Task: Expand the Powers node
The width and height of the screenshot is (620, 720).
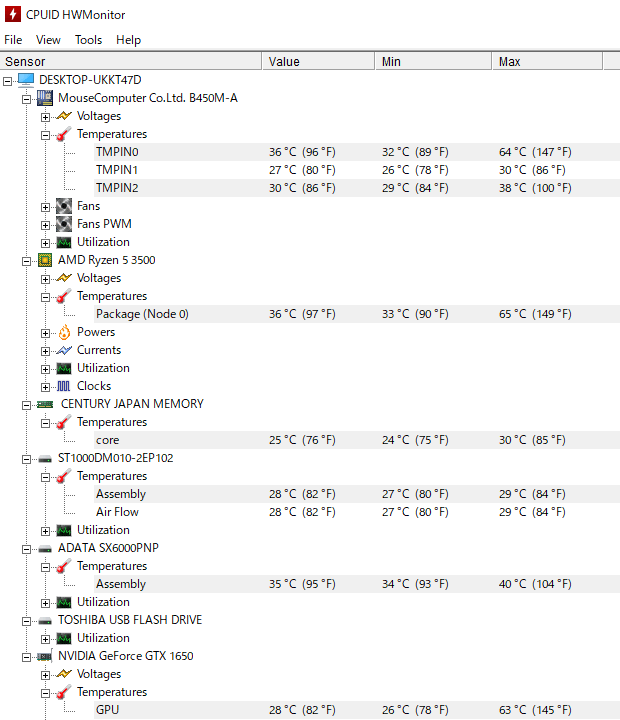Action: [x=45, y=333]
